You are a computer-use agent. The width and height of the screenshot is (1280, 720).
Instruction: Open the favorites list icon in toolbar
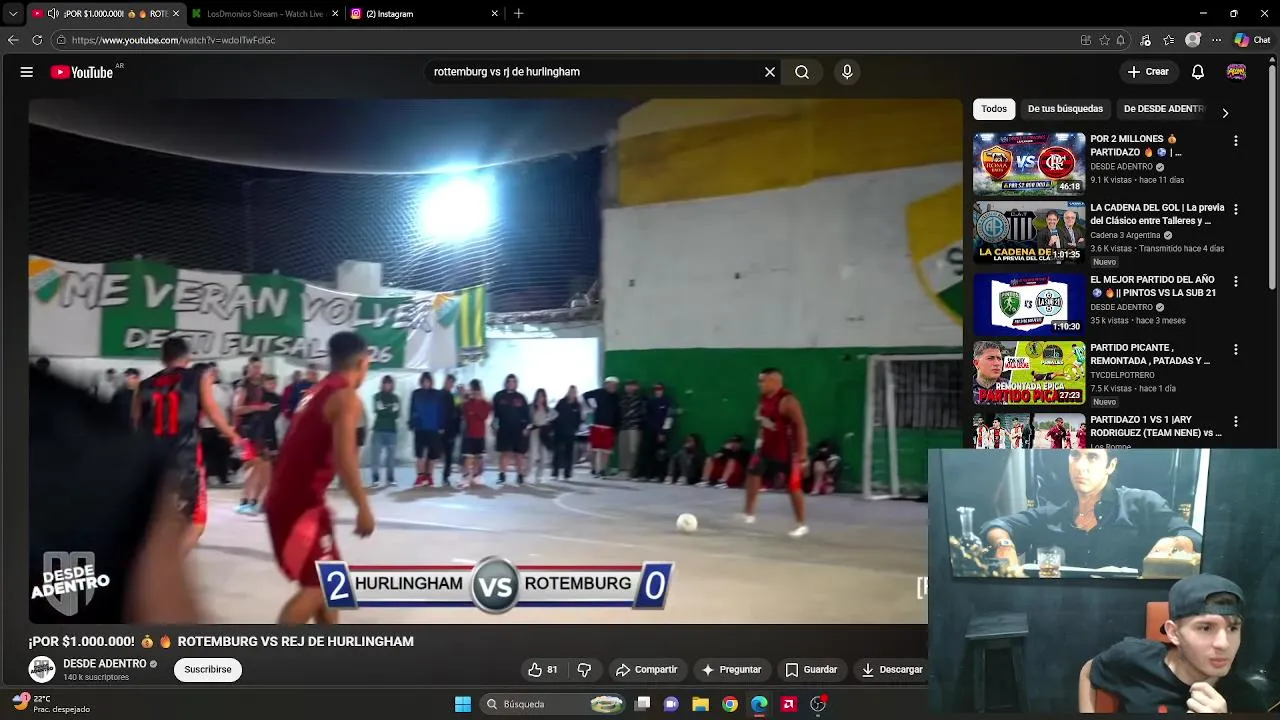[x=1168, y=40]
